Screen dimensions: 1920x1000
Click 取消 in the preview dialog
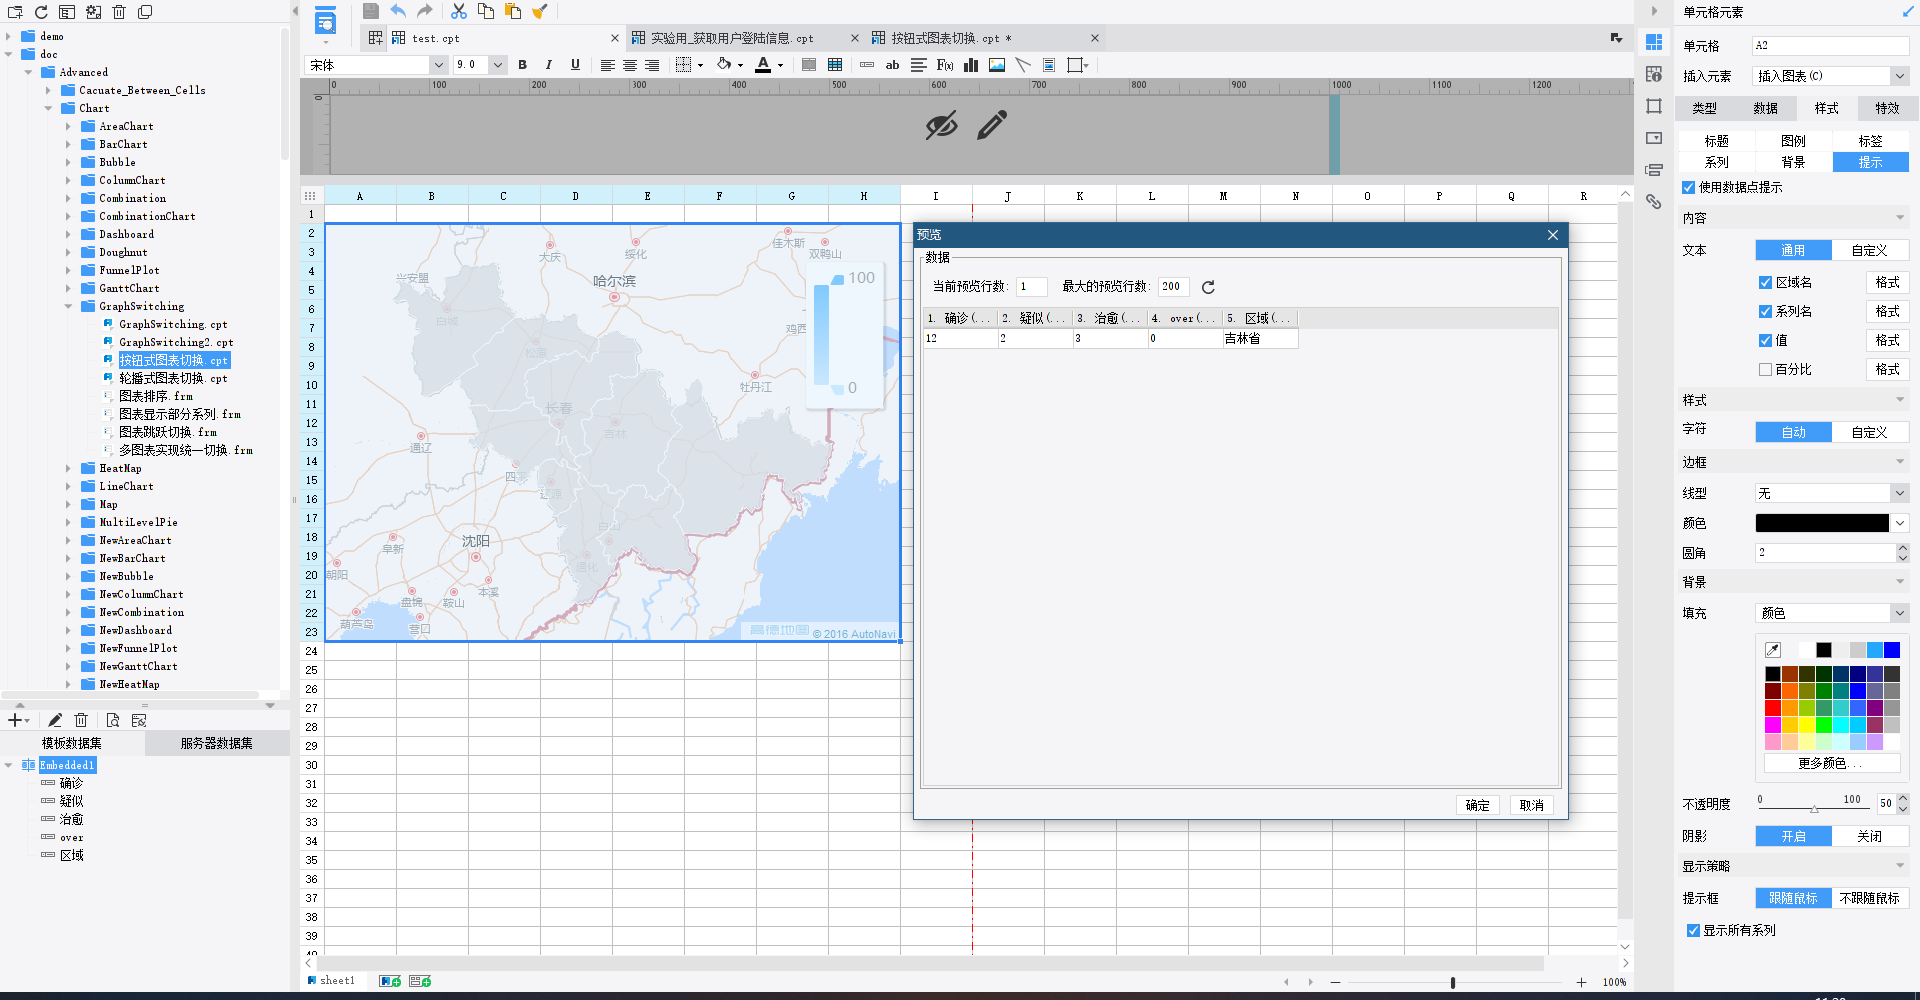click(x=1532, y=805)
